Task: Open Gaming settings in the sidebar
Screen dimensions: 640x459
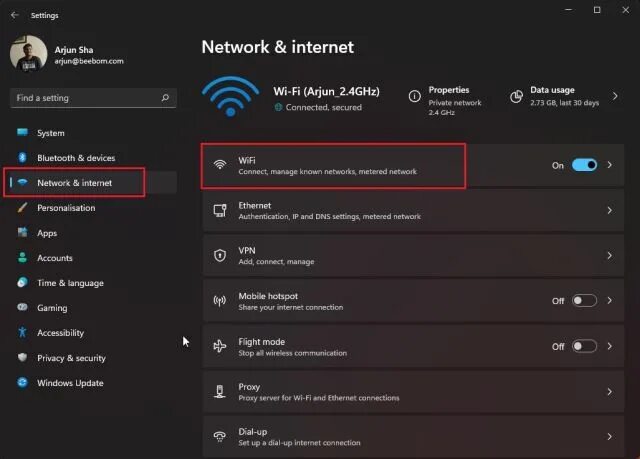Action: [52, 308]
